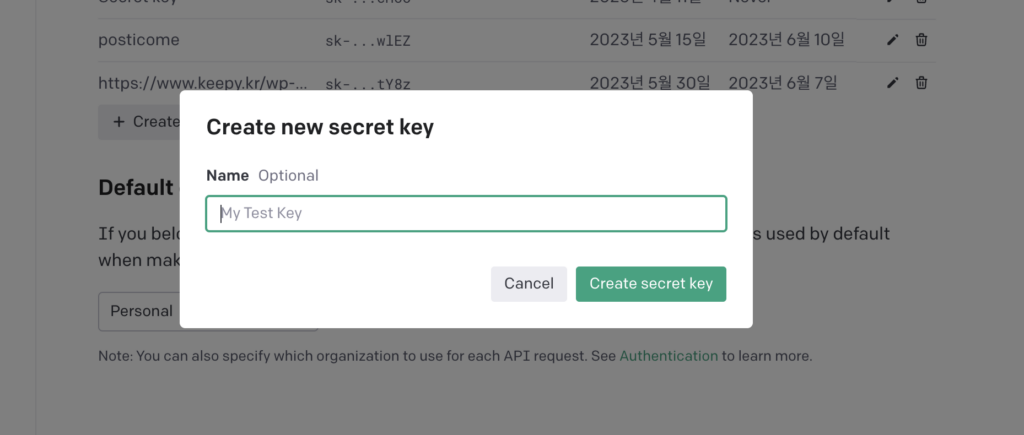Screen dimensions: 1024x435
Task: Click the 2023년 6월 10일 last used date
Action: point(786,40)
